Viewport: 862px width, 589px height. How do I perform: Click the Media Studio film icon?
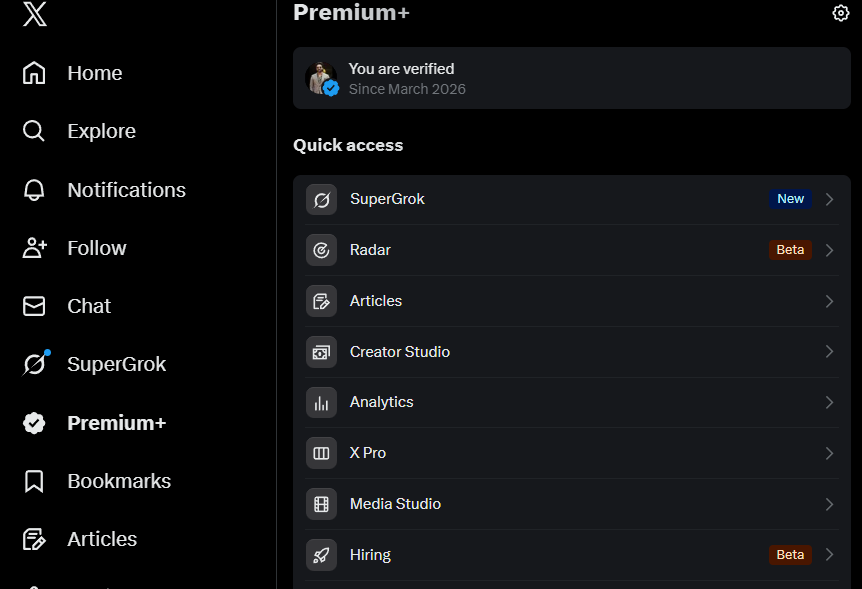[x=321, y=504]
